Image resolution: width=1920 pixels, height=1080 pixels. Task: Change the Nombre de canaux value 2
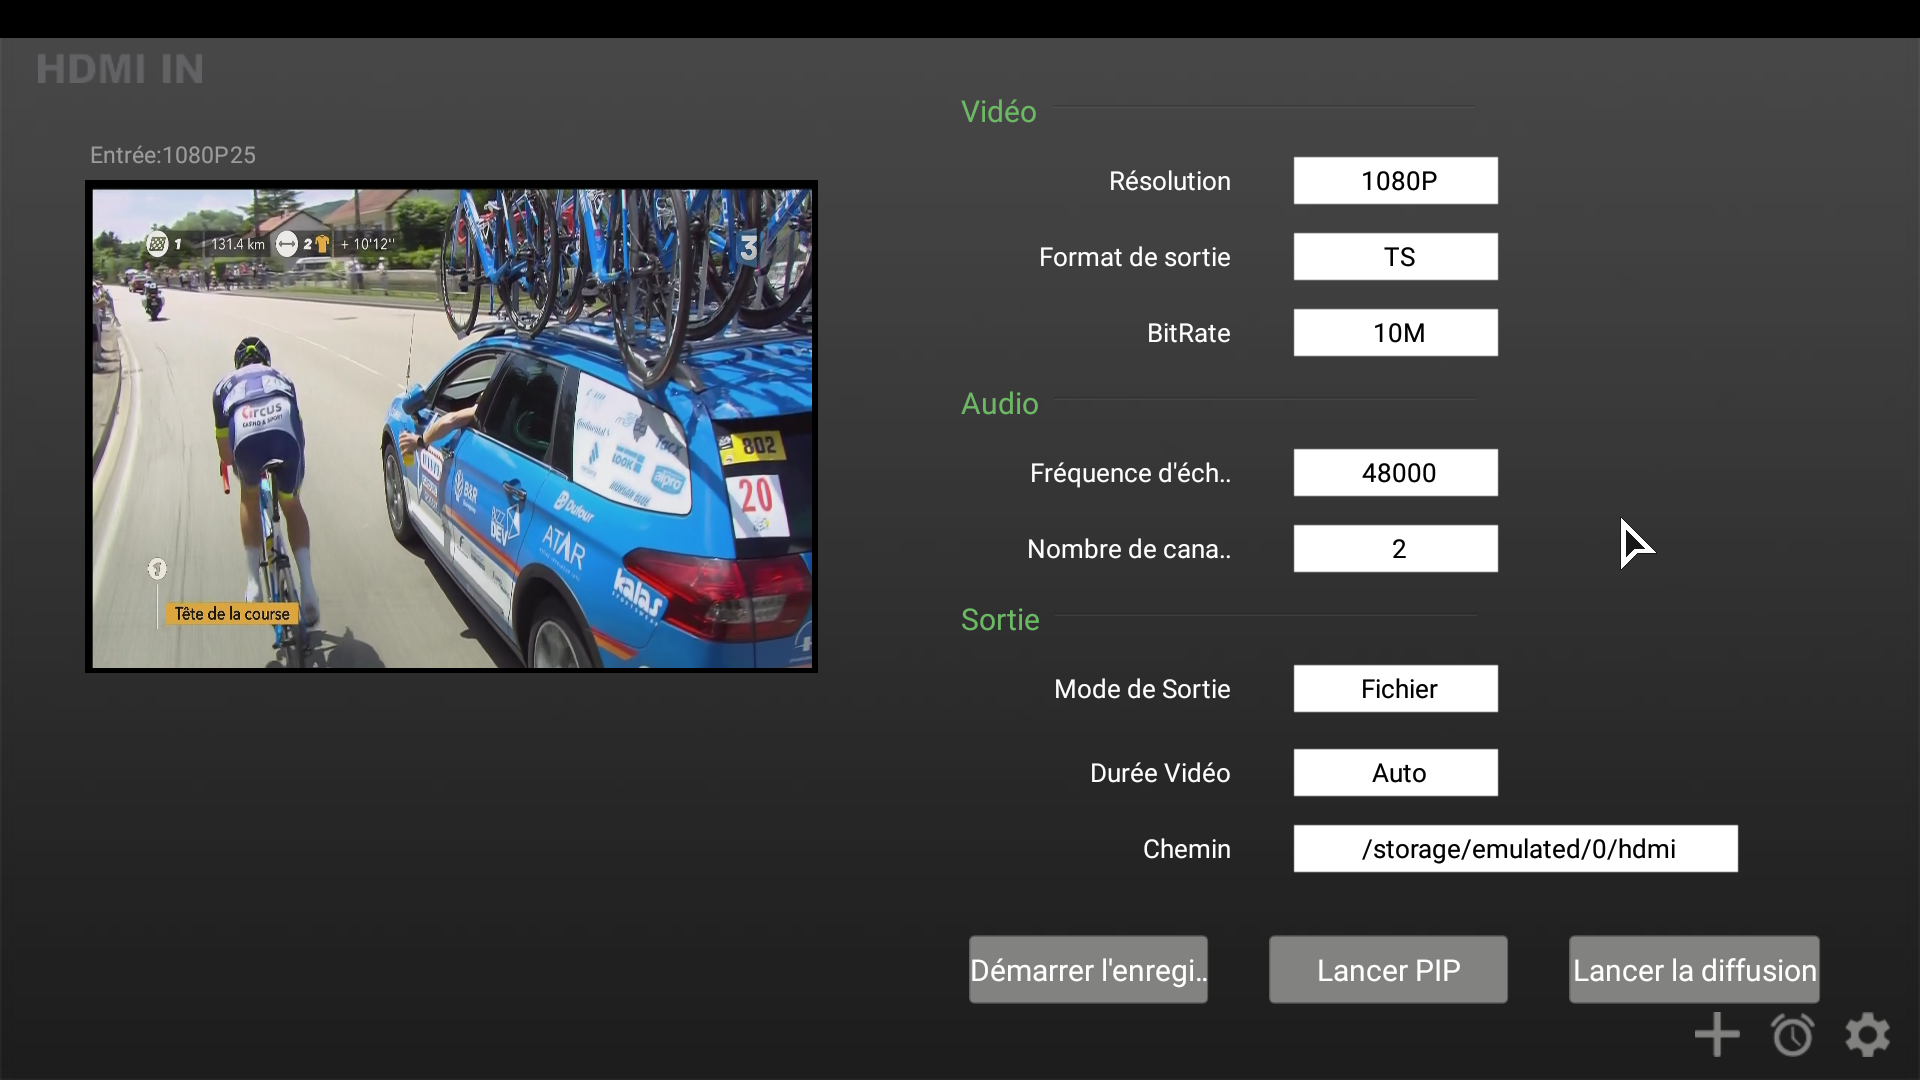[1395, 549]
